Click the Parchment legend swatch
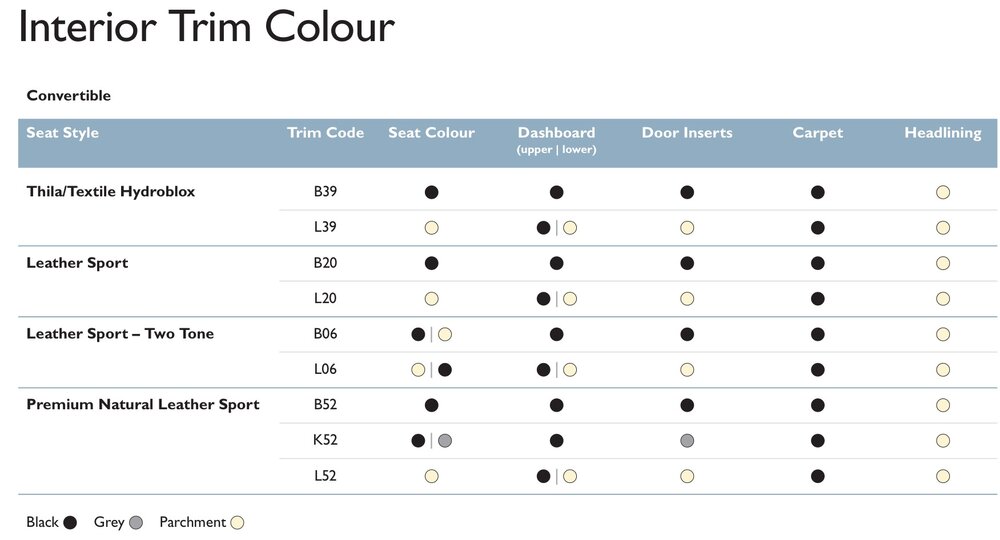Screen dimensions: 1000x540 237,523
